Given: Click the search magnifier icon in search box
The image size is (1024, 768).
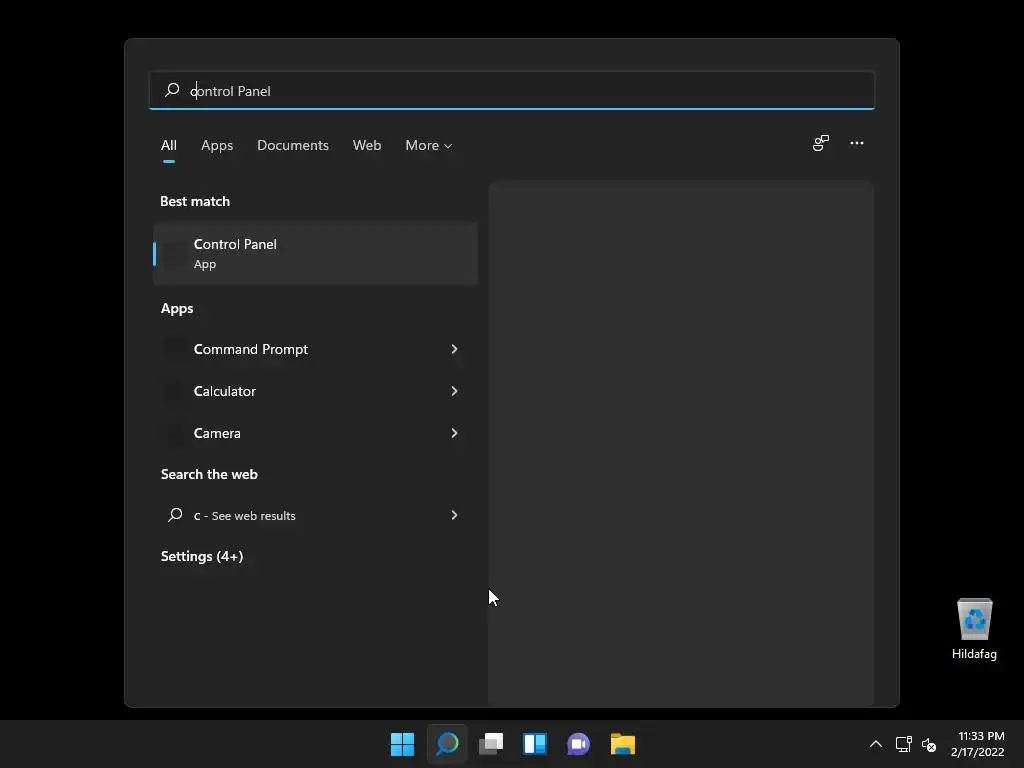Looking at the screenshot, I should (172, 90).
